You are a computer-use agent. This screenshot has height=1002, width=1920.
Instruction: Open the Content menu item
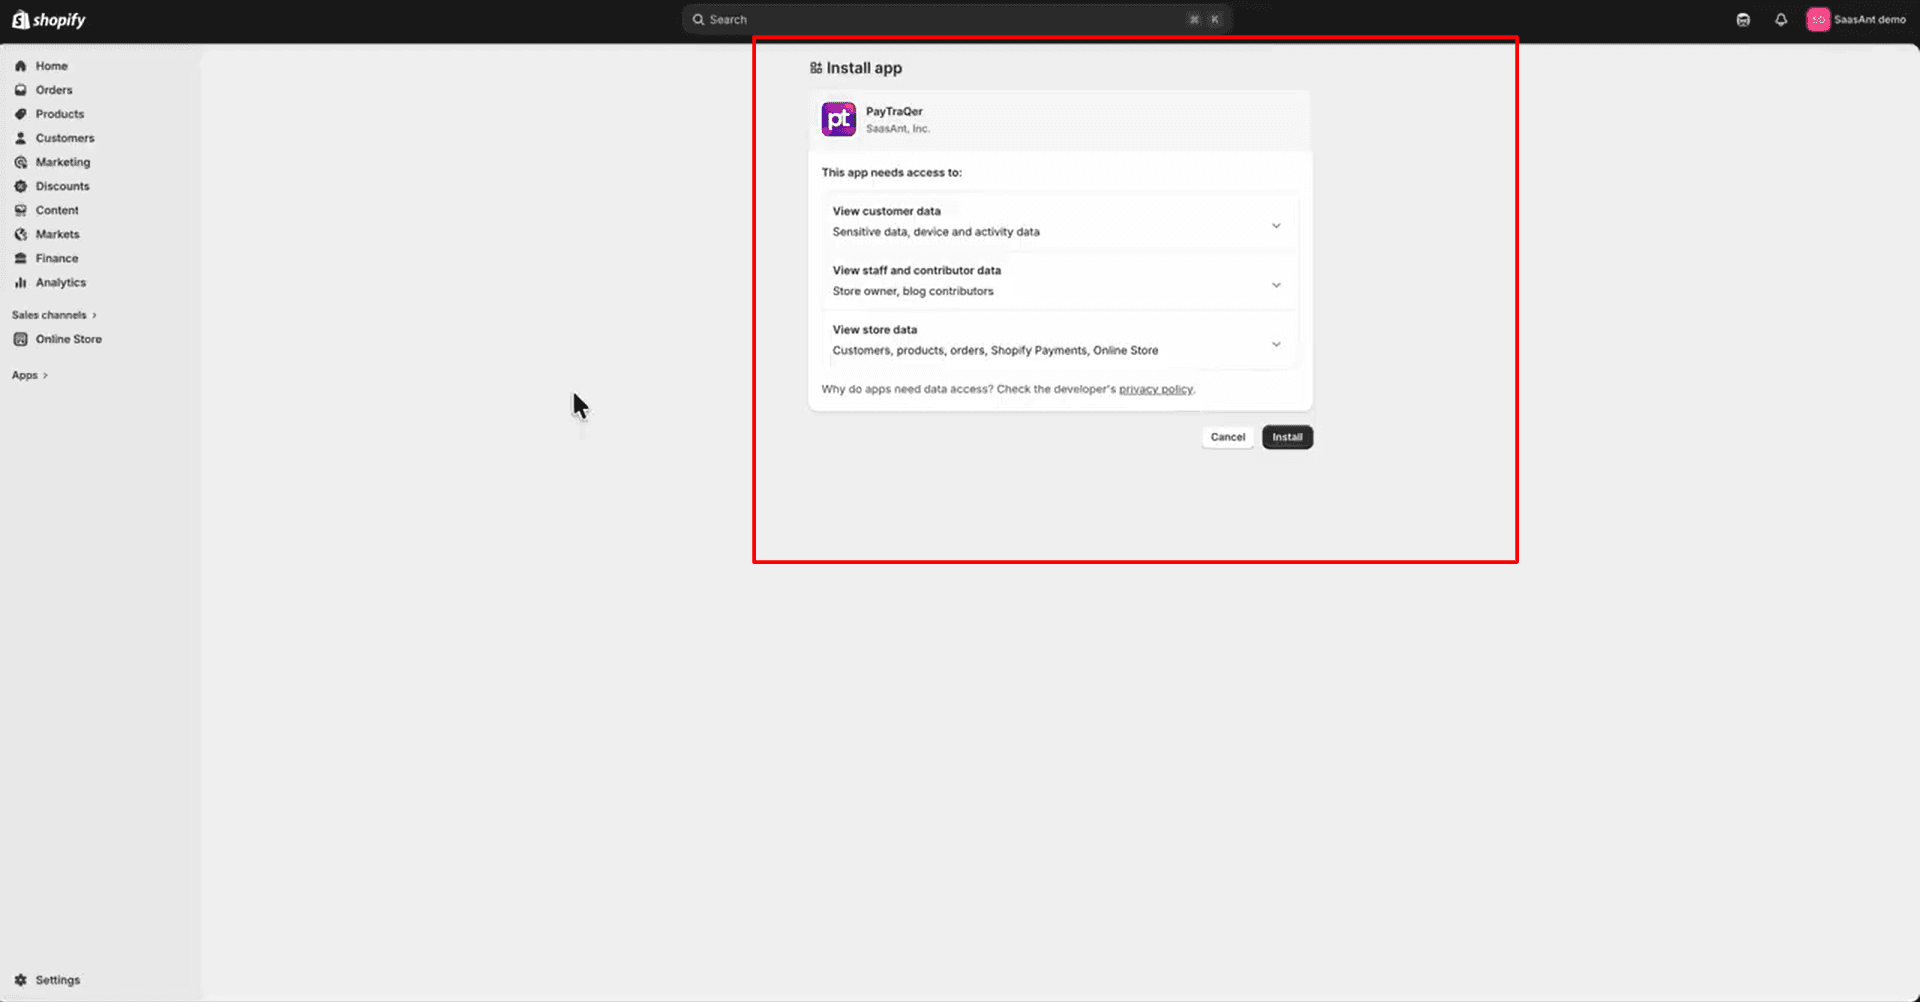(x=57, y=210)
